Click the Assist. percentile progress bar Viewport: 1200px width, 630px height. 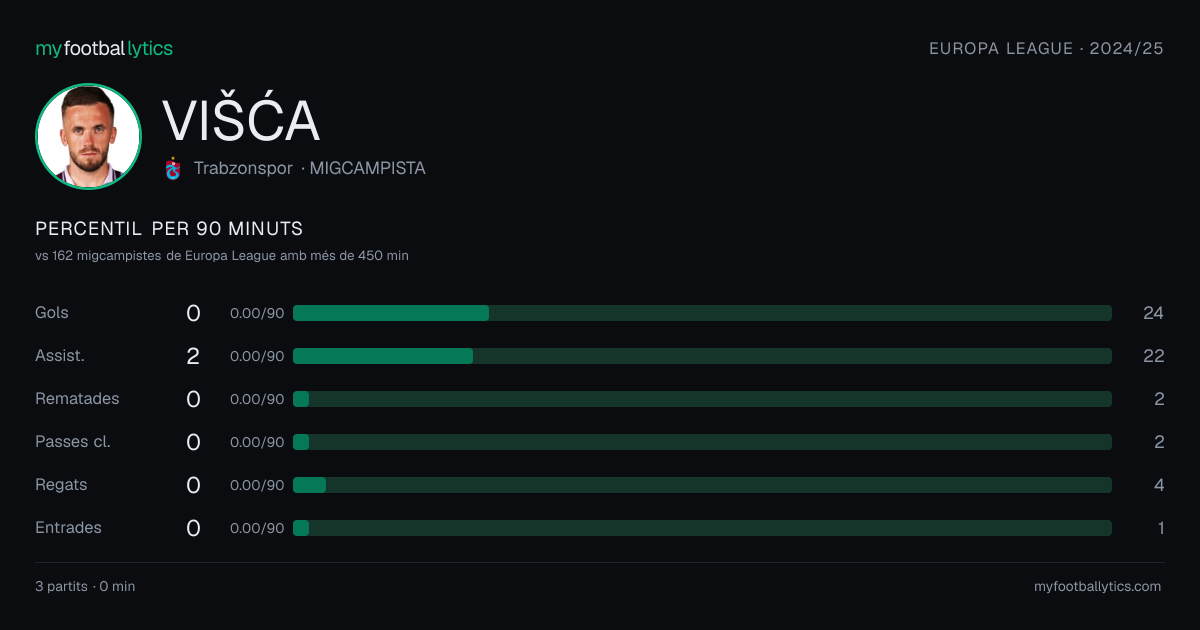pyautogui.click(x=702, y=356)
